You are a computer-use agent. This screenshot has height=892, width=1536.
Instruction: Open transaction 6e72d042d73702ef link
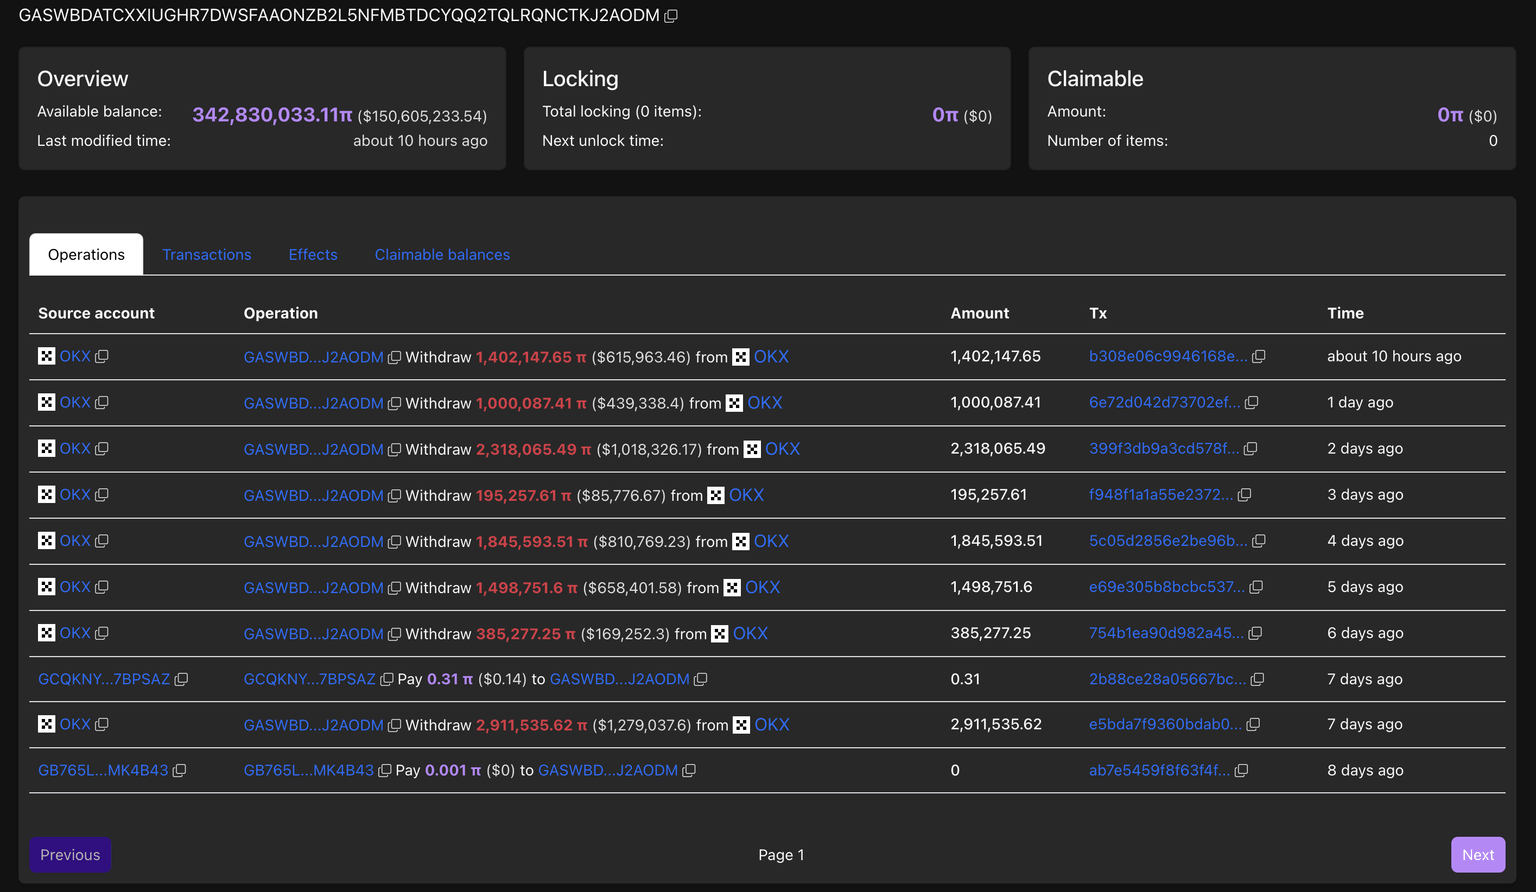(1164, 403)
